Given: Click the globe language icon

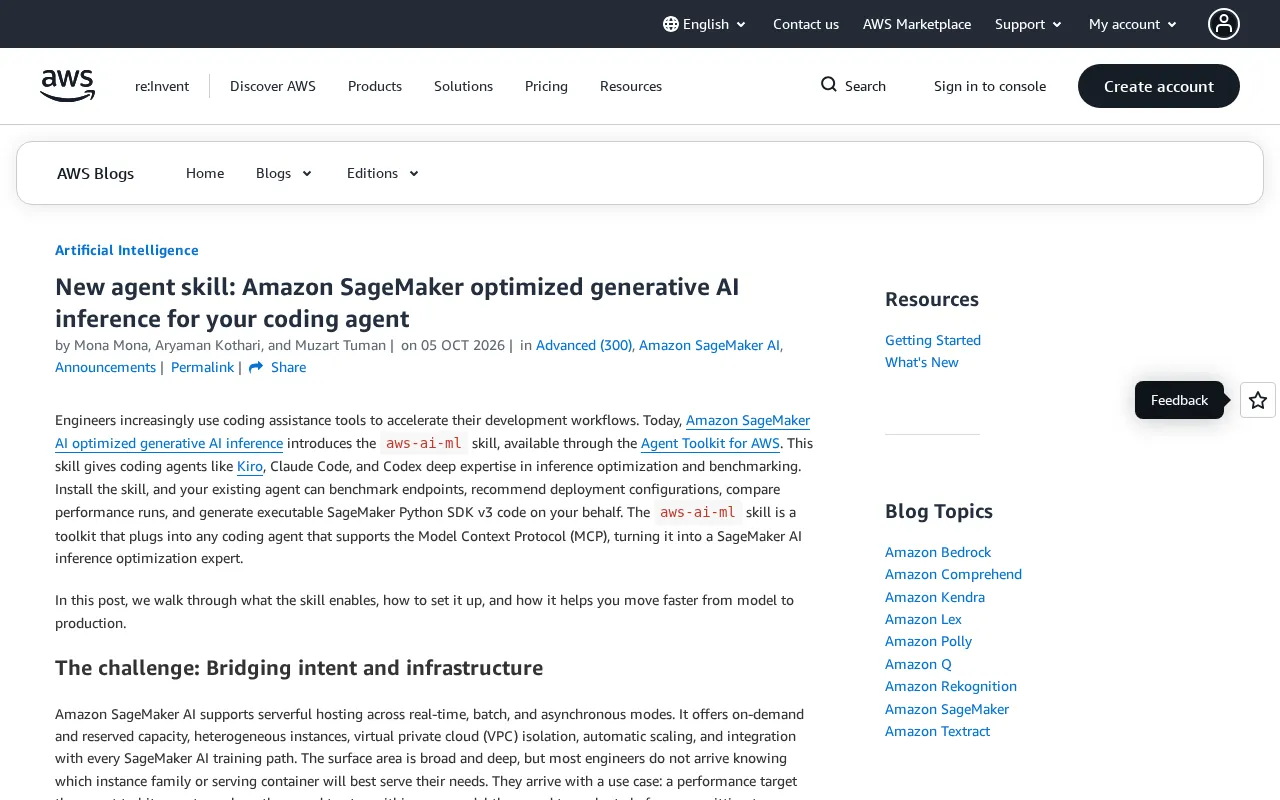Looking at the screenshot, I should 671,24.
